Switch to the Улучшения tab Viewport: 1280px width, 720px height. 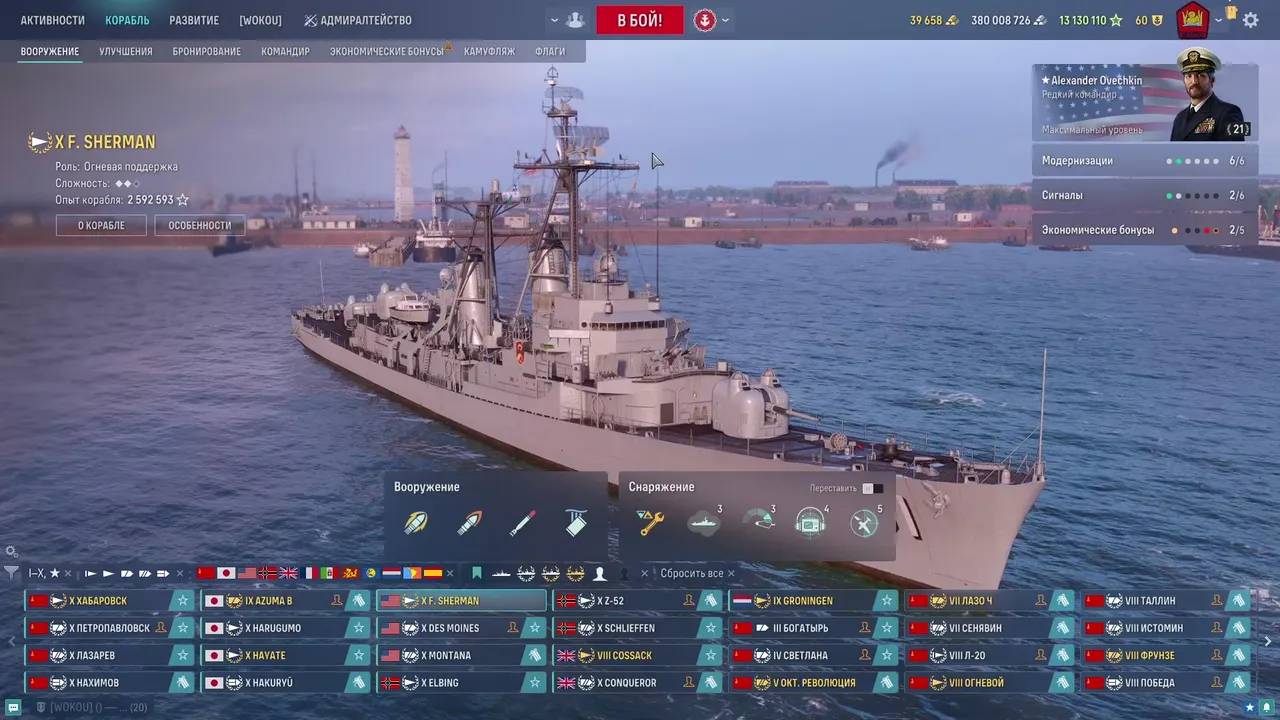(126, 51)
